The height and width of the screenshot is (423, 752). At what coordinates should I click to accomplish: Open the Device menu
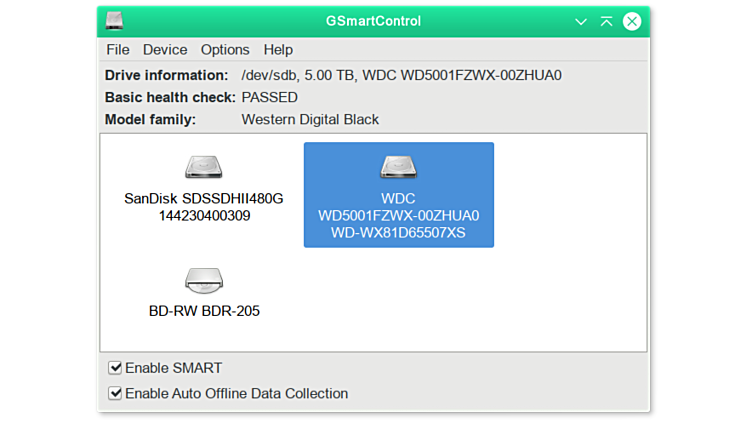point(165,49)
